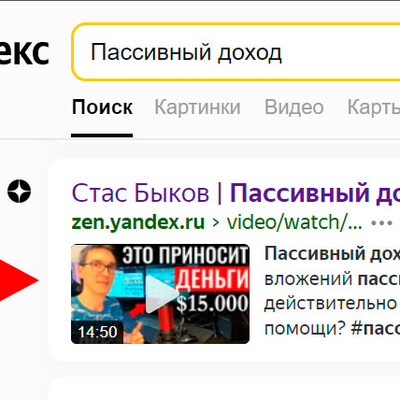Open the Видео tab

coord(294,107)
